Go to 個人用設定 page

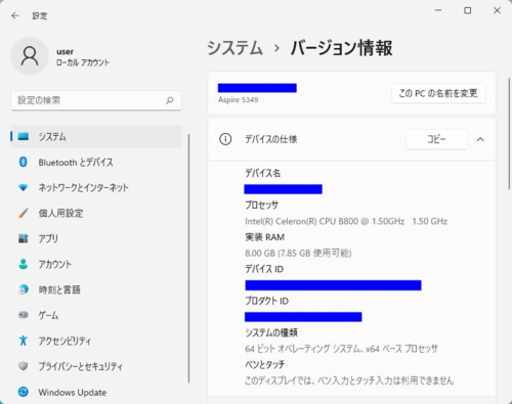click(96, 213)
